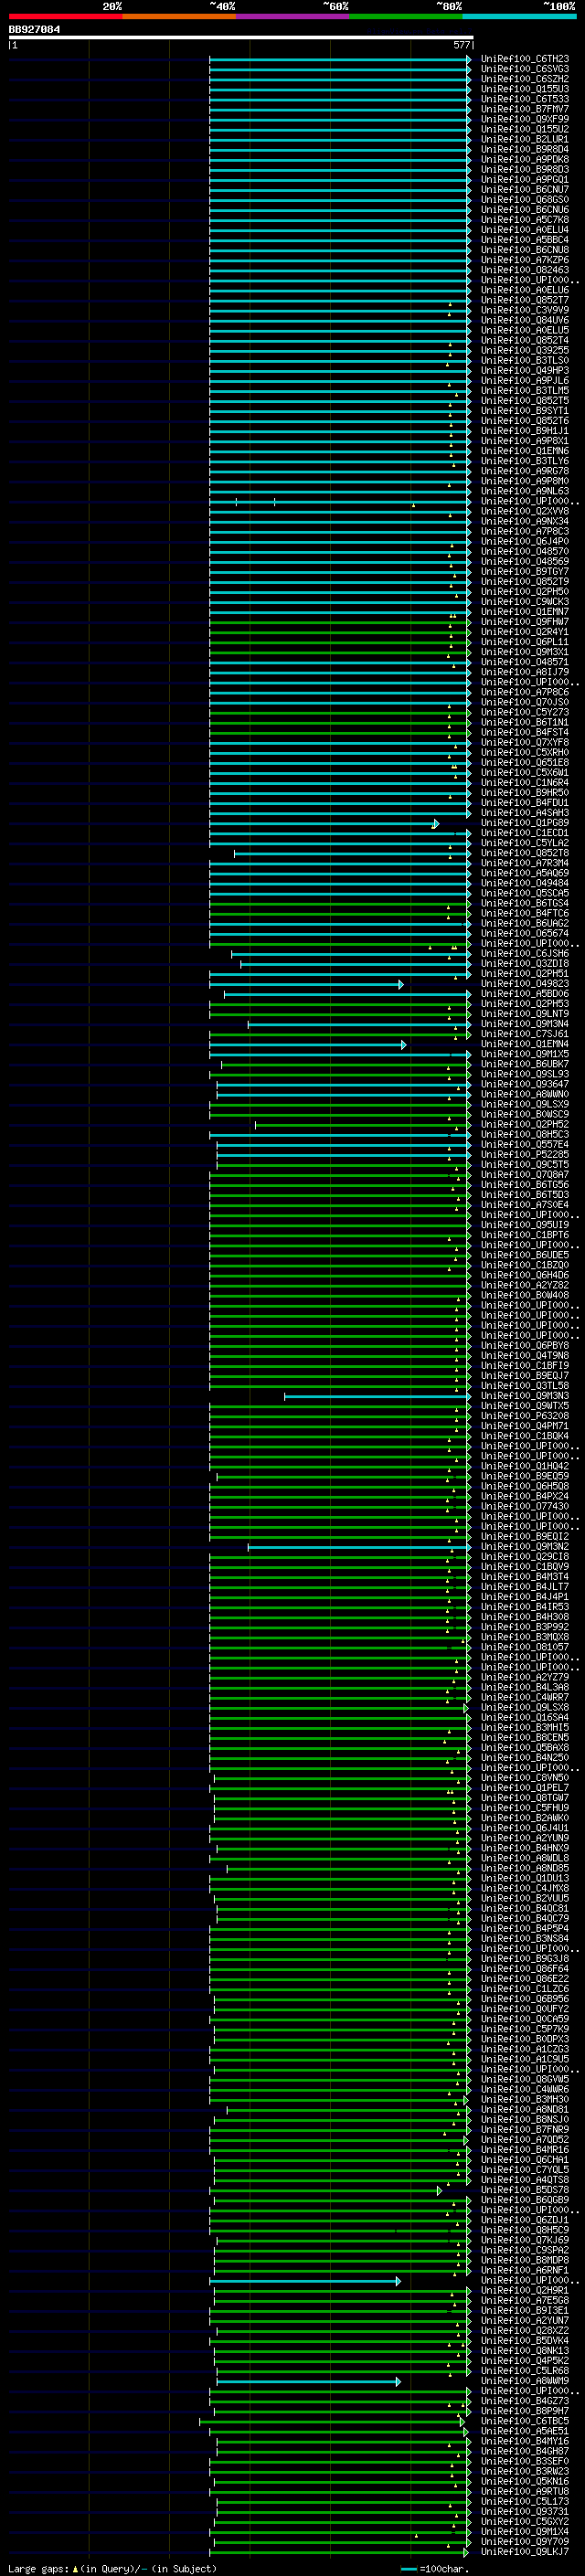Click the short cyan alignment bar for UniRef100_A8WWM9
This screenshot has height=2576, width=585.
pyautogui.click(x=309, y=2383)
